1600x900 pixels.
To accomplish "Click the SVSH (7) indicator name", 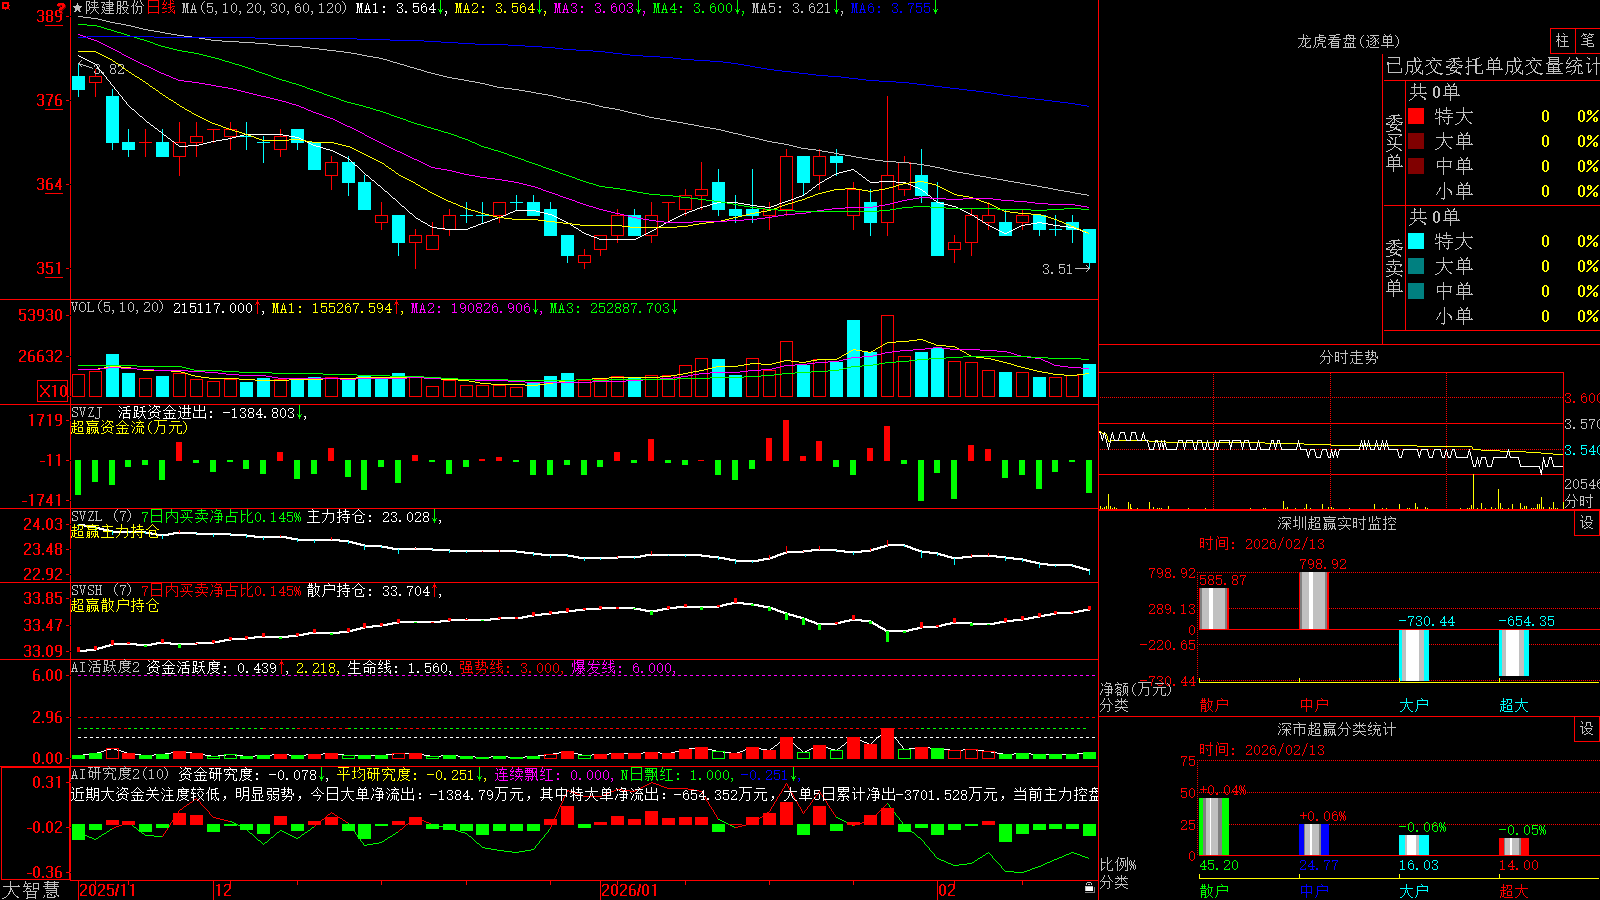I will (x=101, y=591).
